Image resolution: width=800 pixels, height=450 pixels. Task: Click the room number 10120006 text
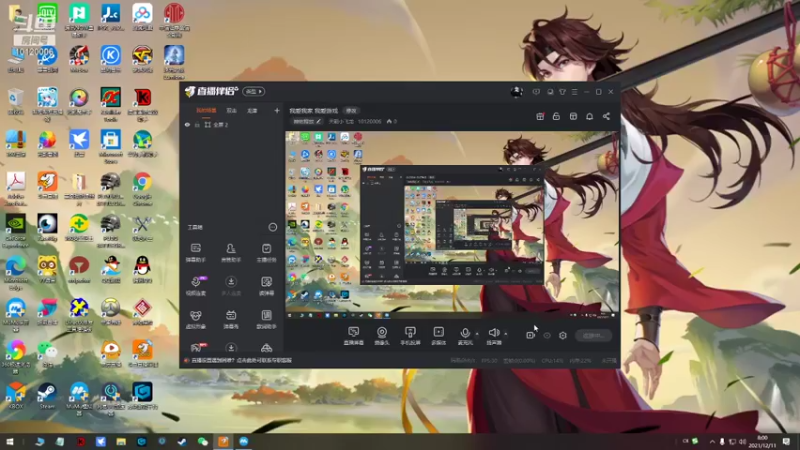369,121
